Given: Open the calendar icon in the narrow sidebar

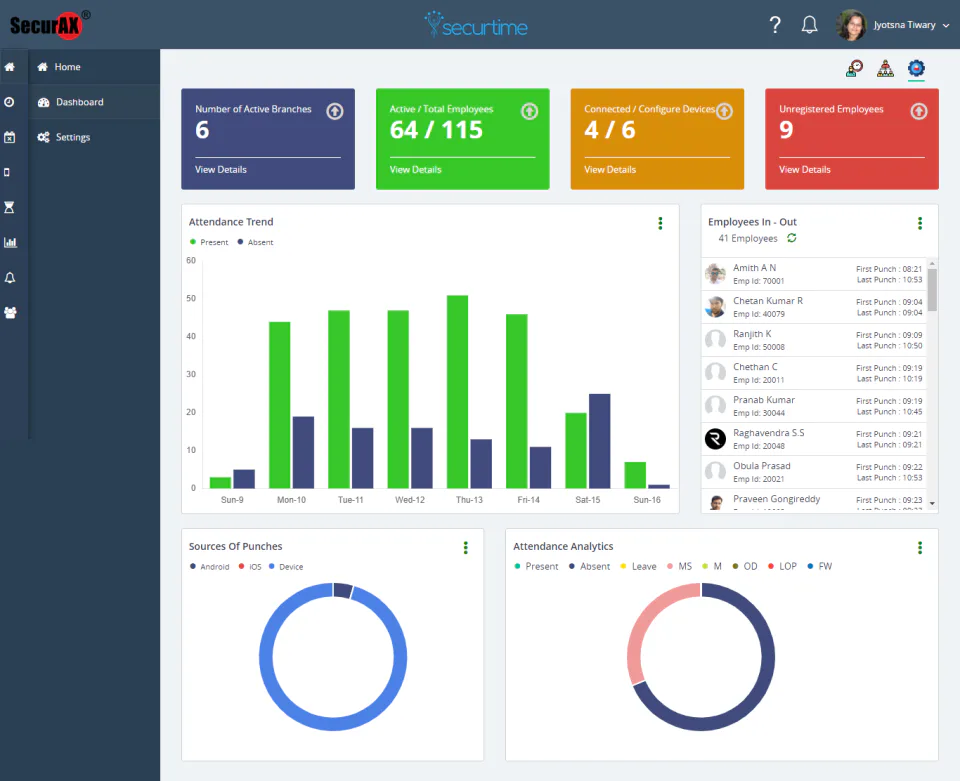Looking at the screenshot, I should [9, 137].
